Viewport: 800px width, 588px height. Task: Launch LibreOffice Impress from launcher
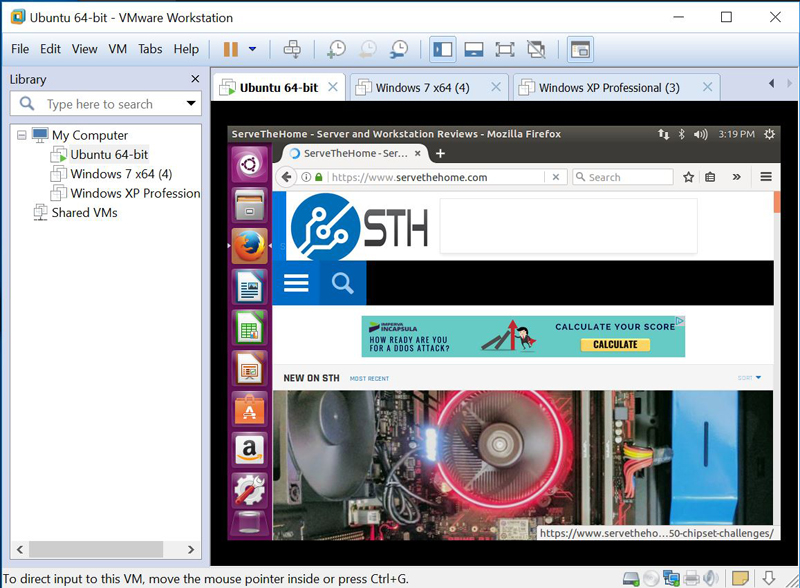(249, 369)
